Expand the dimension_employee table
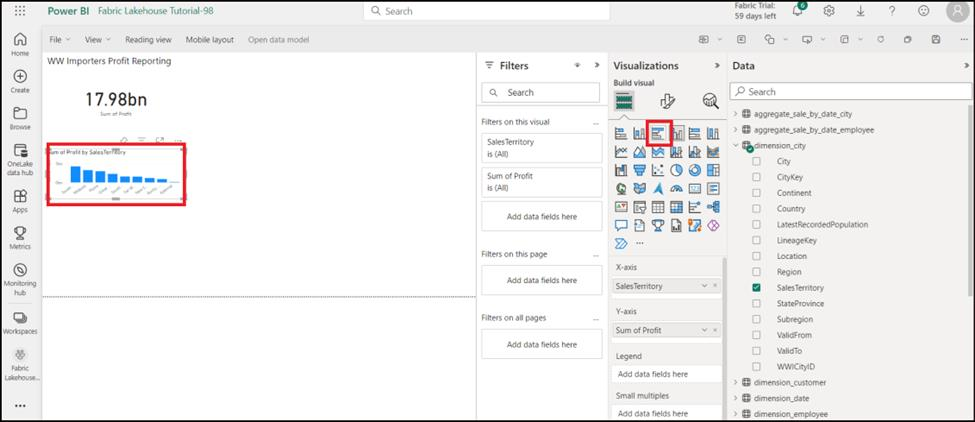The image size is (975, 422). point(736,414)
